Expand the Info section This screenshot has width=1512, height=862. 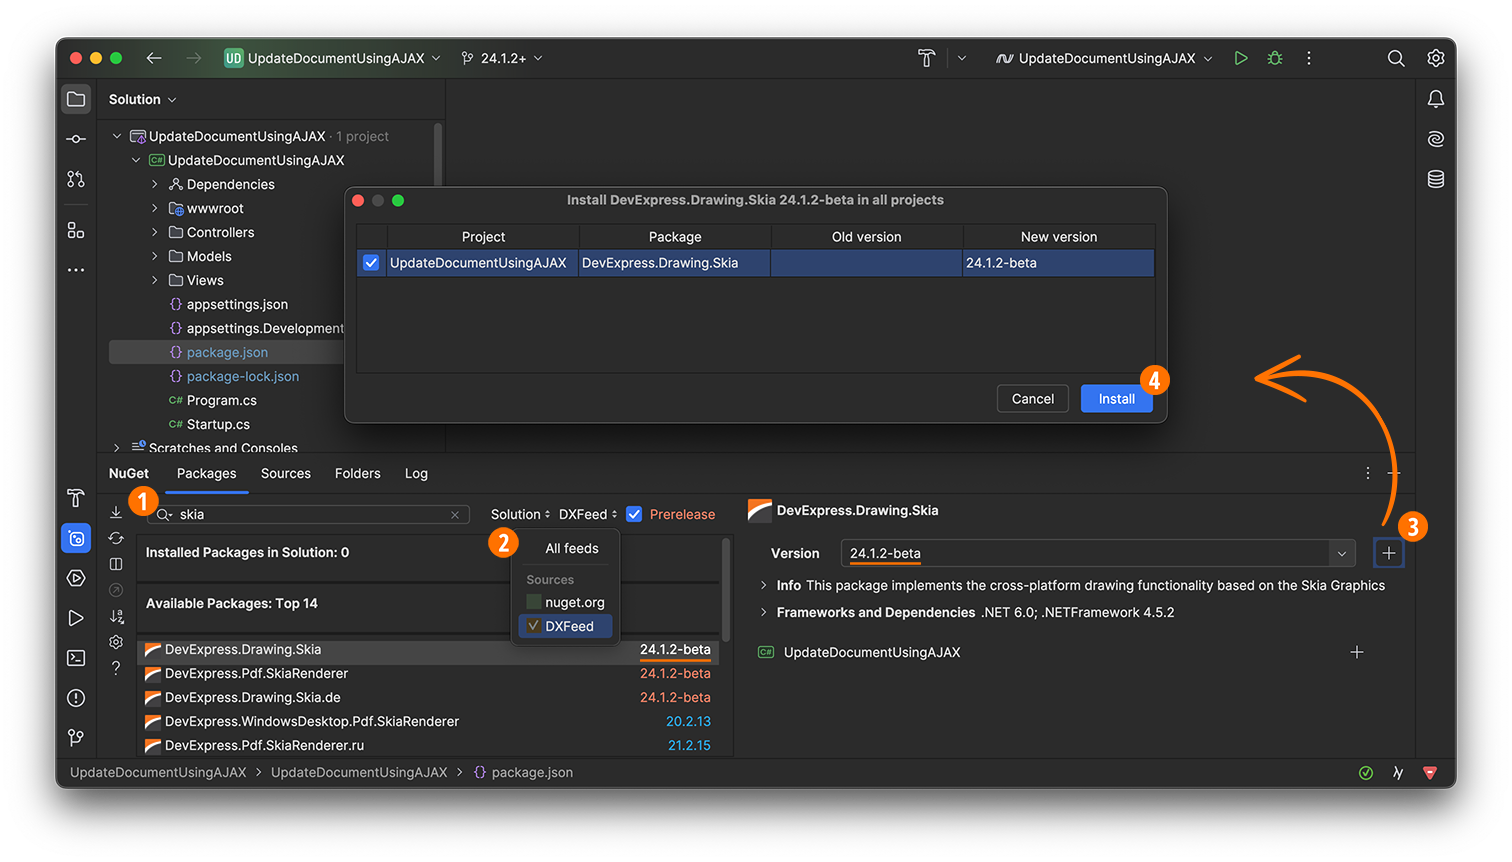click(764, 585)
